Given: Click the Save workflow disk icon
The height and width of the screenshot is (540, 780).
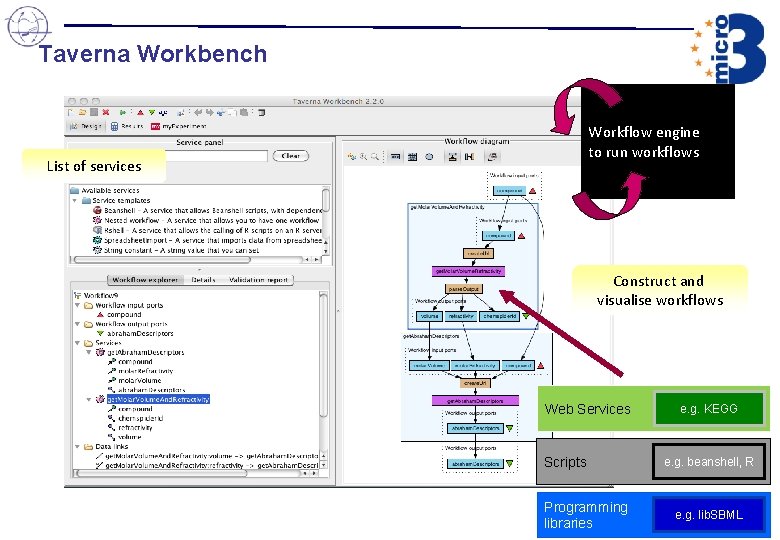Looking at the screenshot, I should 94,113.
